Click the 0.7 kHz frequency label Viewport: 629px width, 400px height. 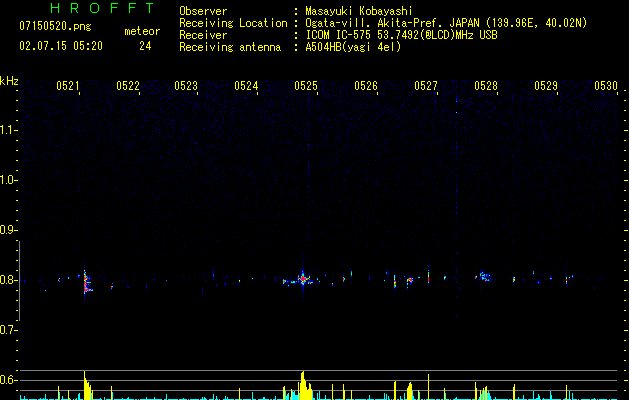8,330
